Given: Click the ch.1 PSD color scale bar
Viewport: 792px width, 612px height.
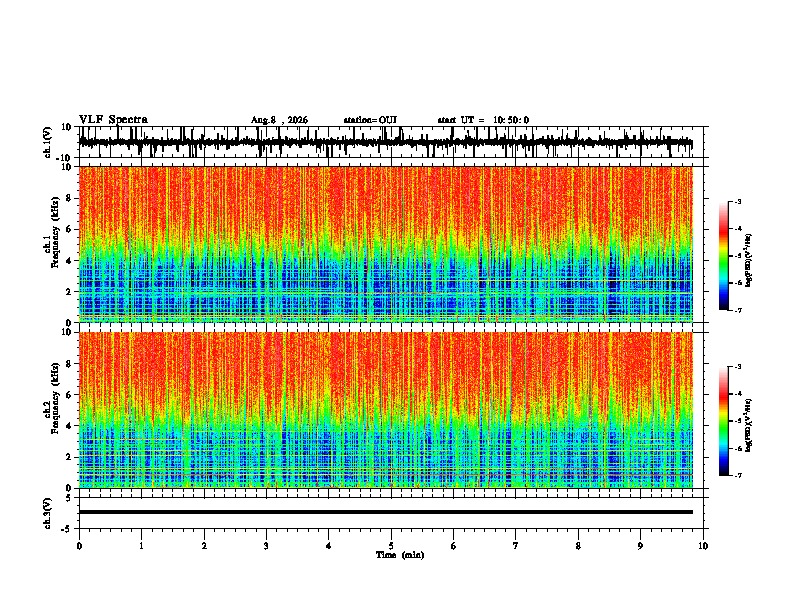Looking at the screenshot, I should (723, 256).
